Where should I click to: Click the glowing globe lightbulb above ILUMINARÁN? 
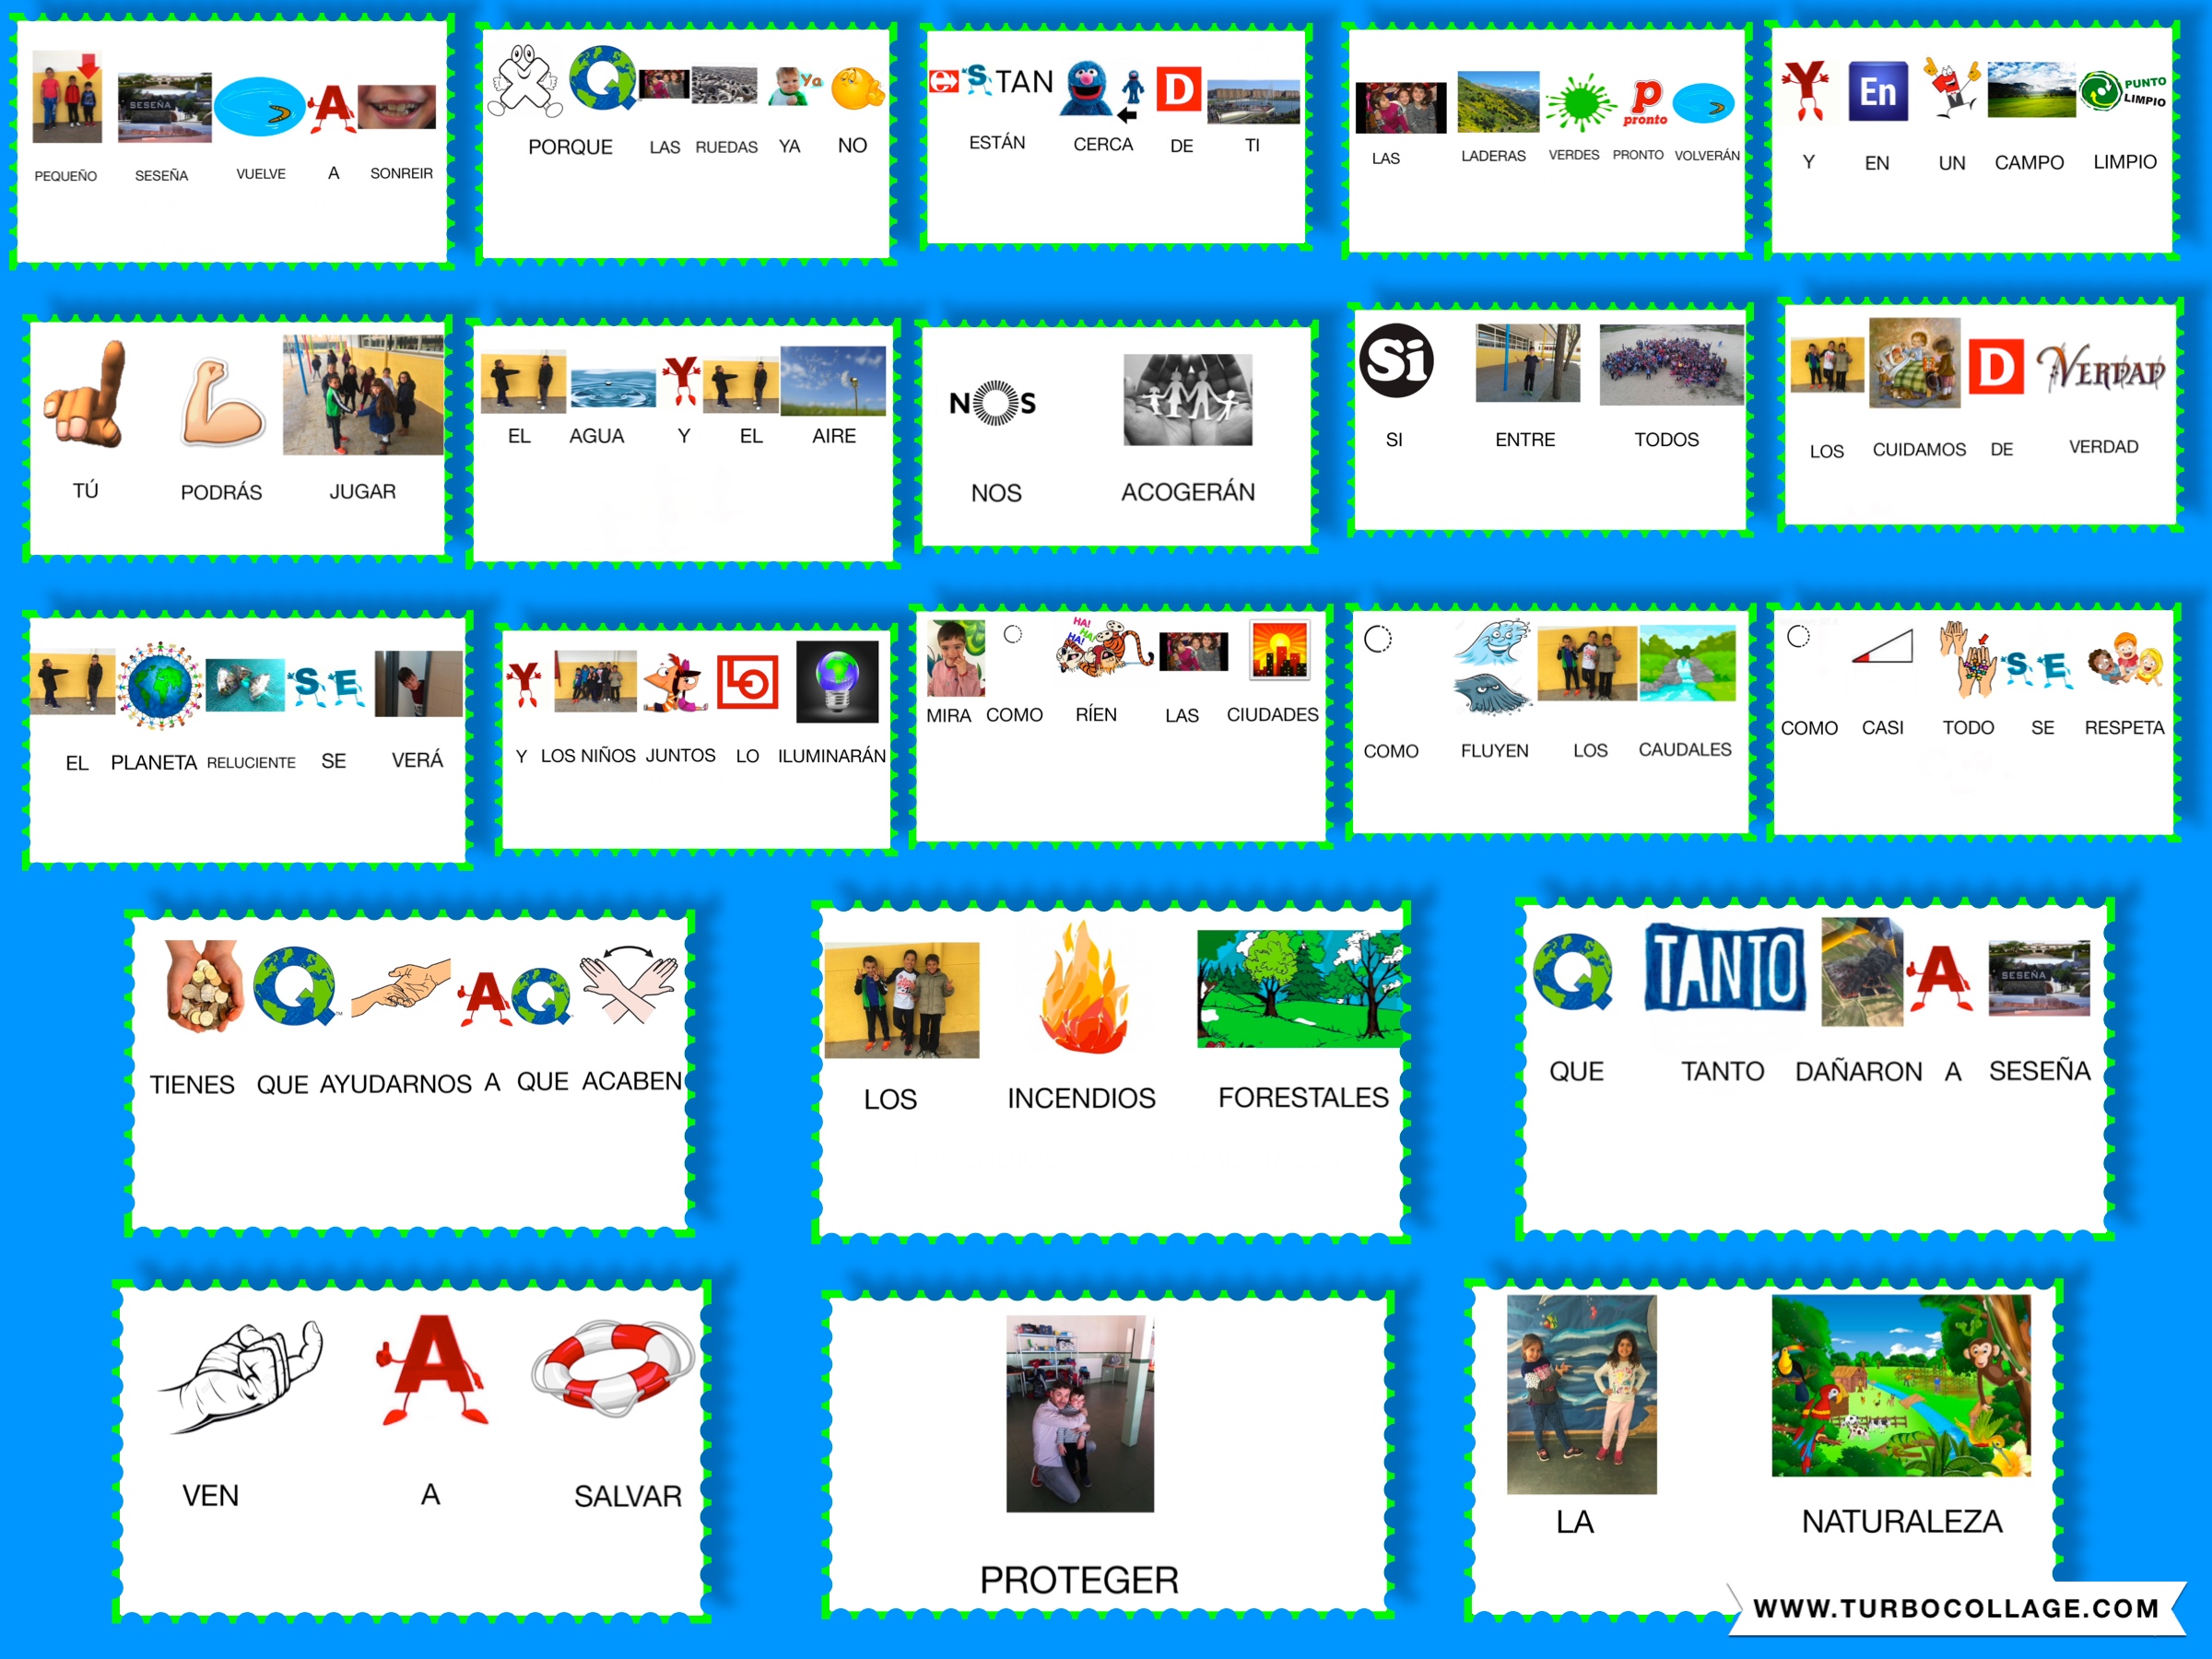[x=836, y=681]
